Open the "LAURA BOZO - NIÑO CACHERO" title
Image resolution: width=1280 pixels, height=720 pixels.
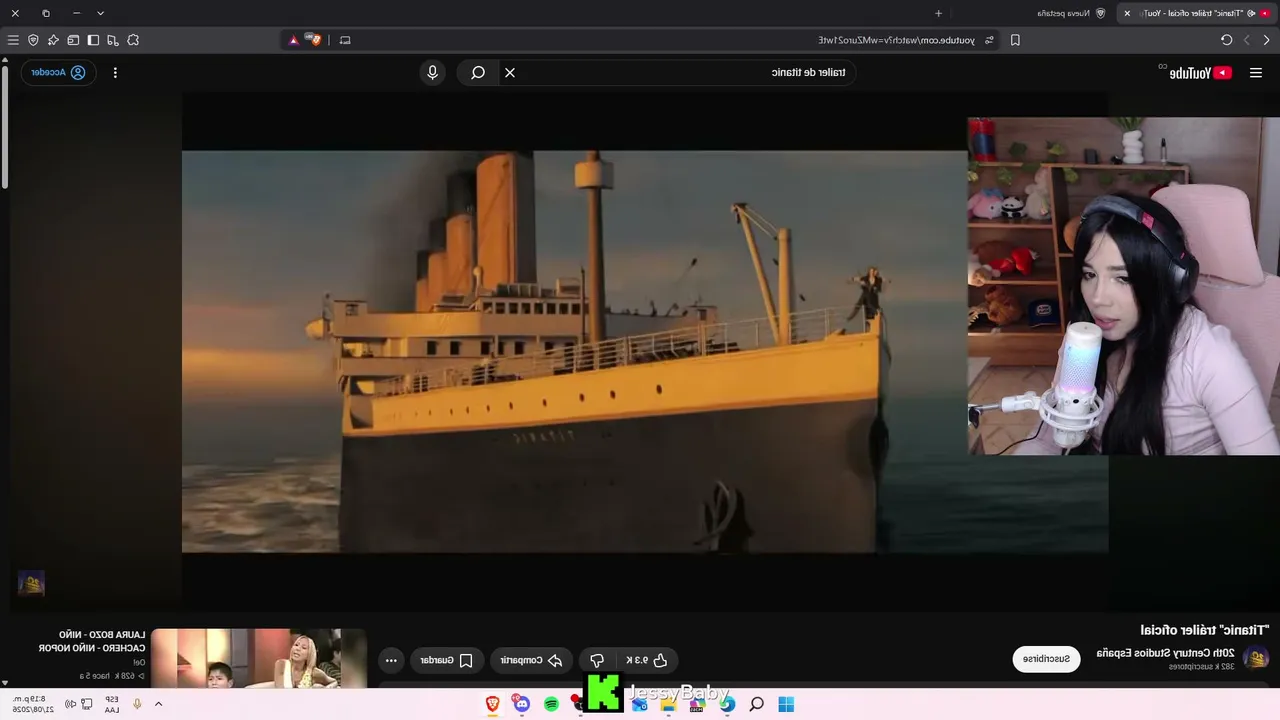pyautogui.click(x=92, y=641)
